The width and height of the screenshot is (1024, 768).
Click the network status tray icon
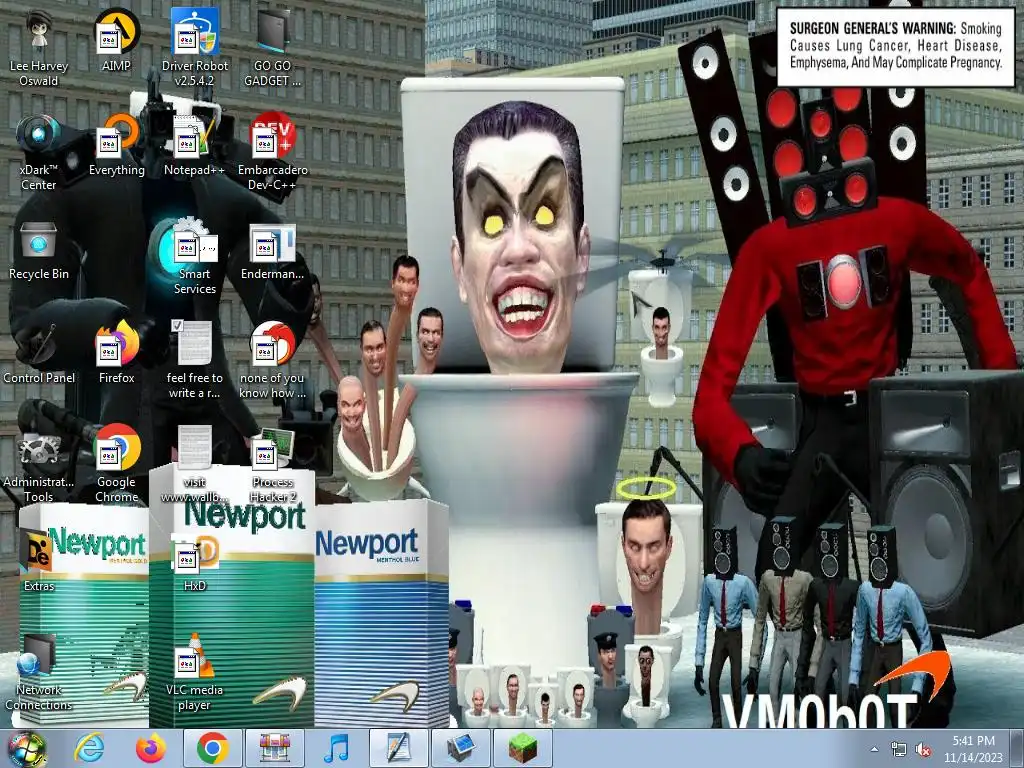click(899, 749)
